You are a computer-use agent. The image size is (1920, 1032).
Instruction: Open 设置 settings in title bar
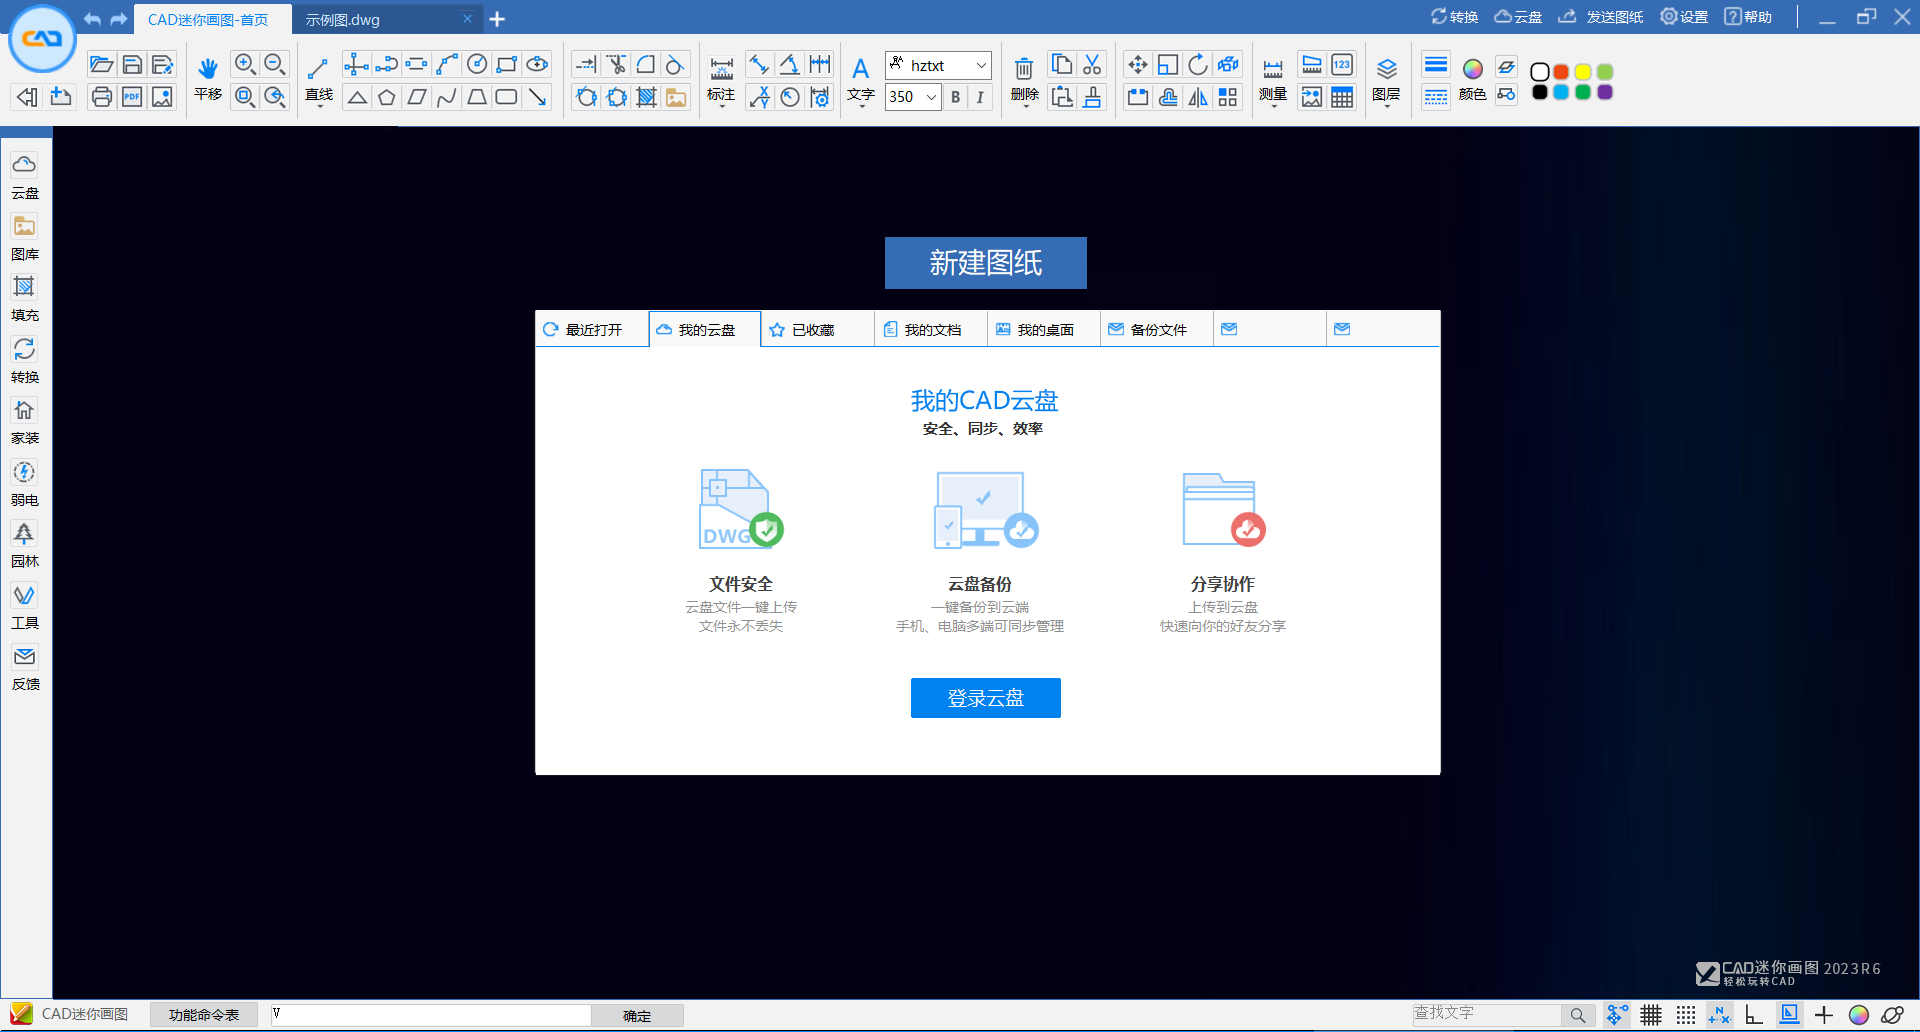[1684, 17]
